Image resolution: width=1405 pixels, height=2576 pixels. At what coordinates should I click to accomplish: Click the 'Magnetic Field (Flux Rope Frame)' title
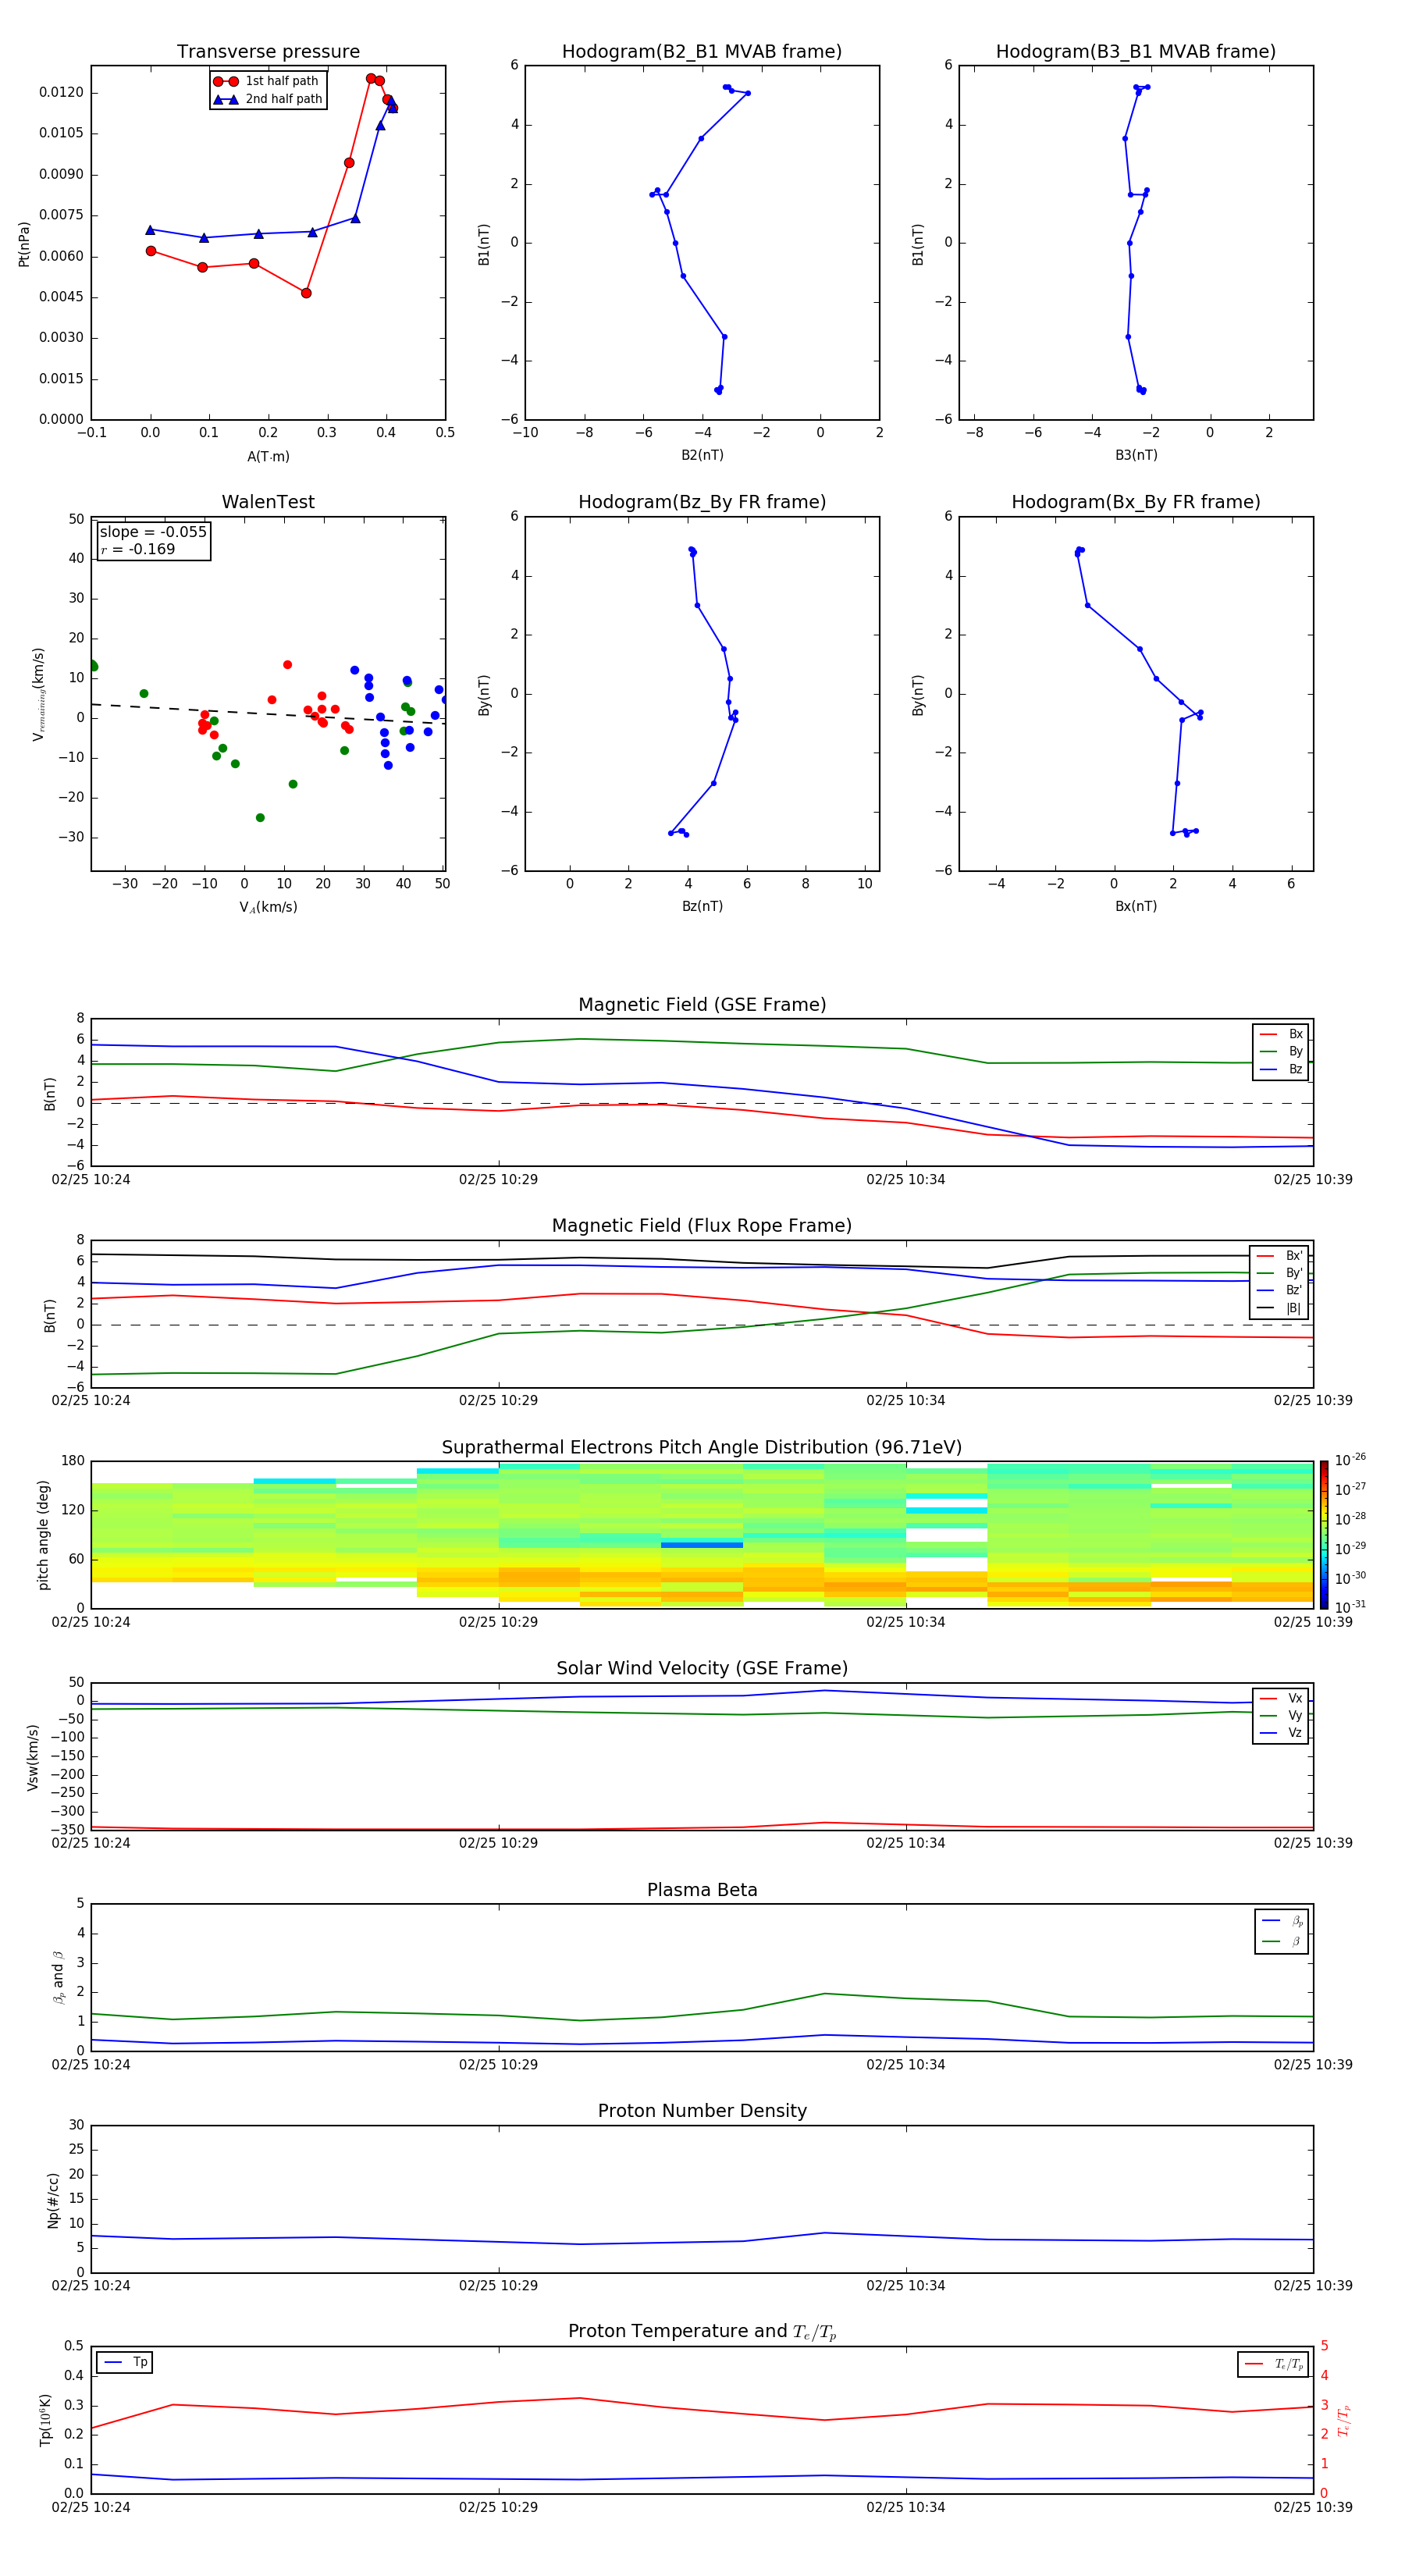702,1226
